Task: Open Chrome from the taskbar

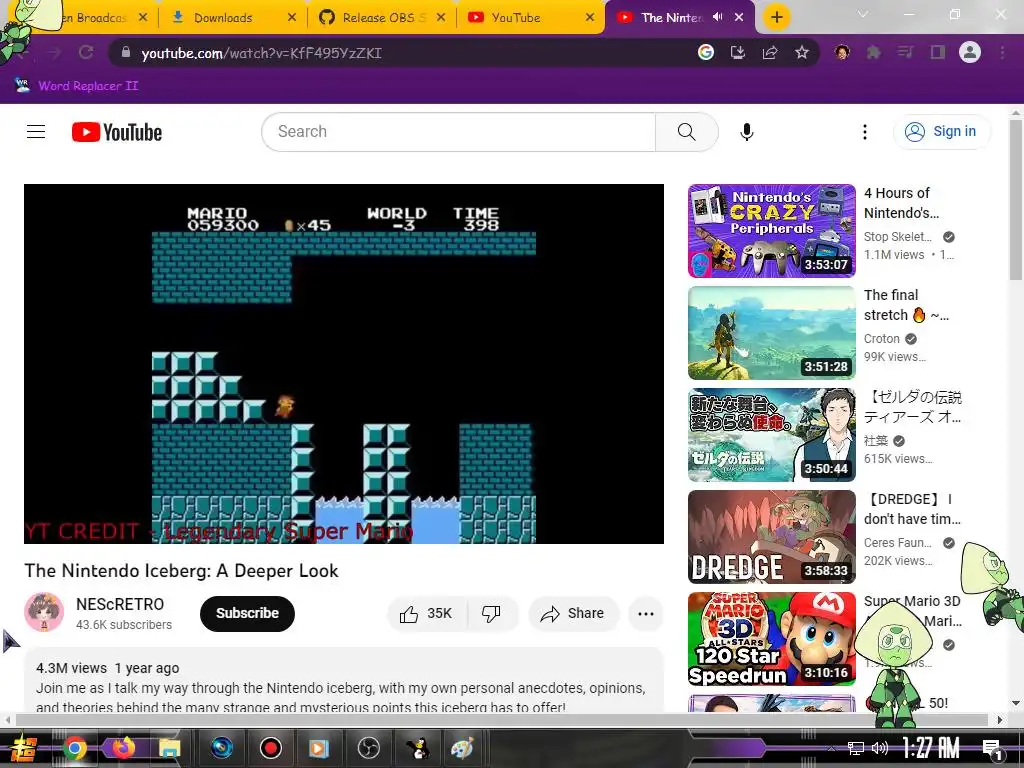Action: (74, 748)
